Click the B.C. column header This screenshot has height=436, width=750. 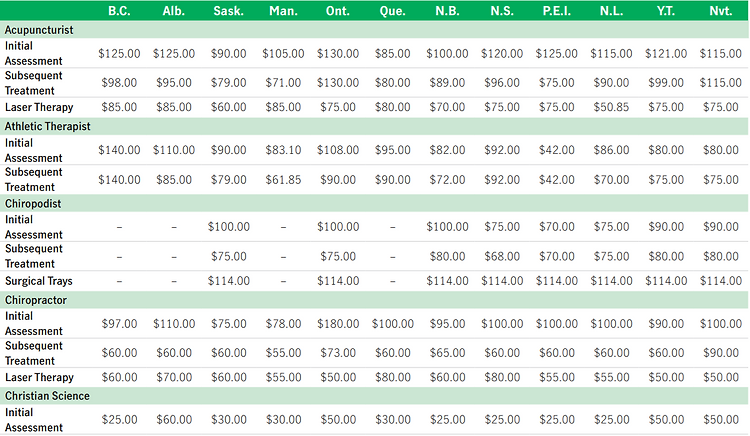(118, 11)
